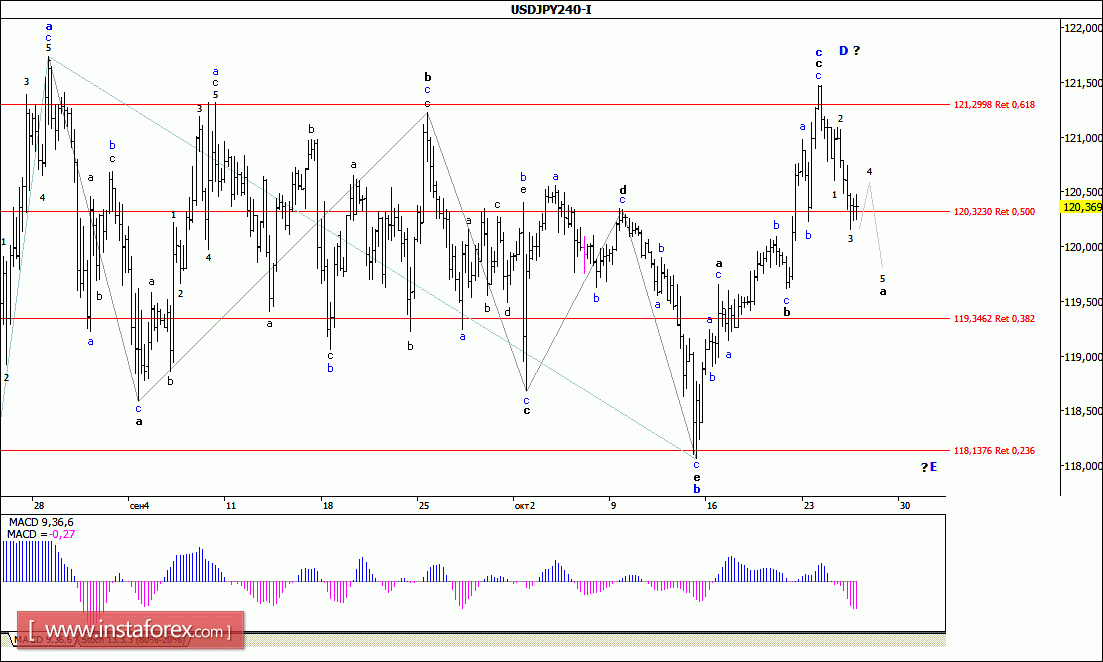This screenshot has height=662, width=1103.
Task: Click the 'окт2' date on time axis
Action: (x=525, y=506)
